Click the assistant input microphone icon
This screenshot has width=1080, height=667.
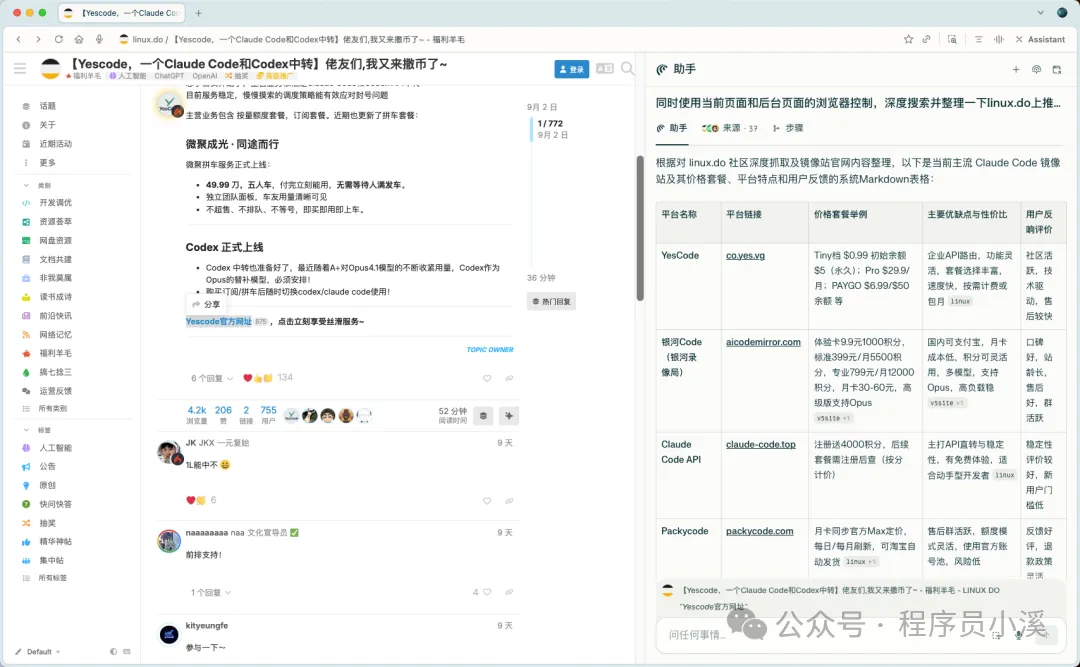[1018, 635]
